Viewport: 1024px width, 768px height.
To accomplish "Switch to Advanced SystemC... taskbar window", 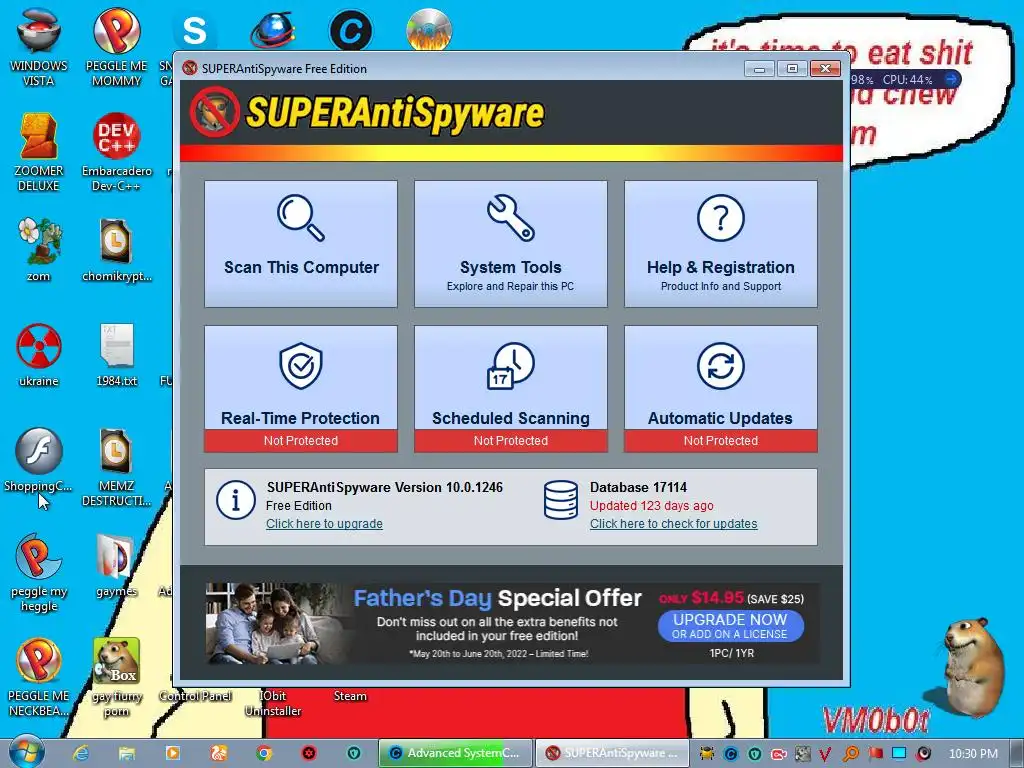I will pos(455,753).
